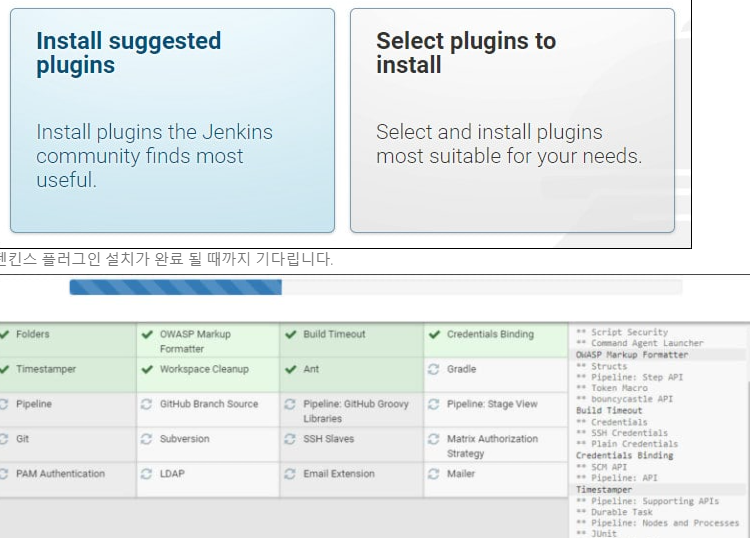Click Pipeline: Step API in the install log
750x538 pixels.
pyautogui.click(x=637, y=377)
